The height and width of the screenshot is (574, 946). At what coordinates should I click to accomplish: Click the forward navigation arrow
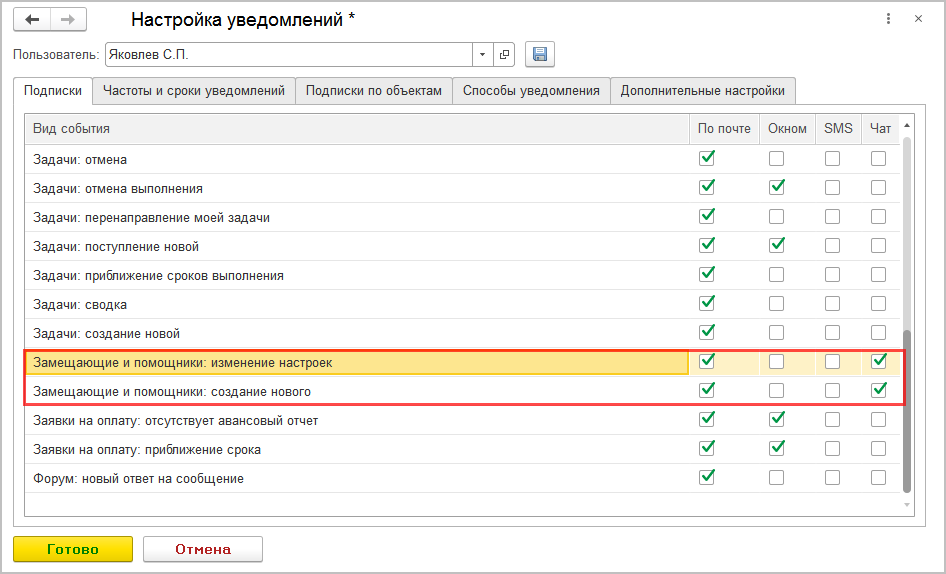[x=68, y=20]
